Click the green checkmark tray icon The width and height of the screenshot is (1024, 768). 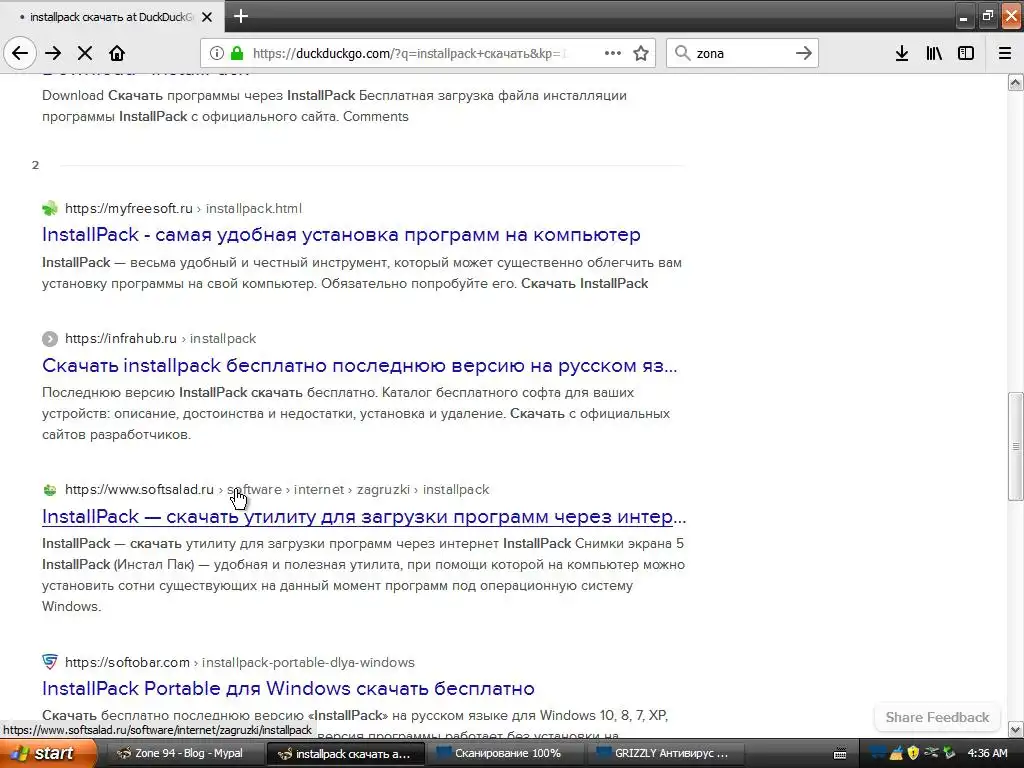click(x=949, y=754)
